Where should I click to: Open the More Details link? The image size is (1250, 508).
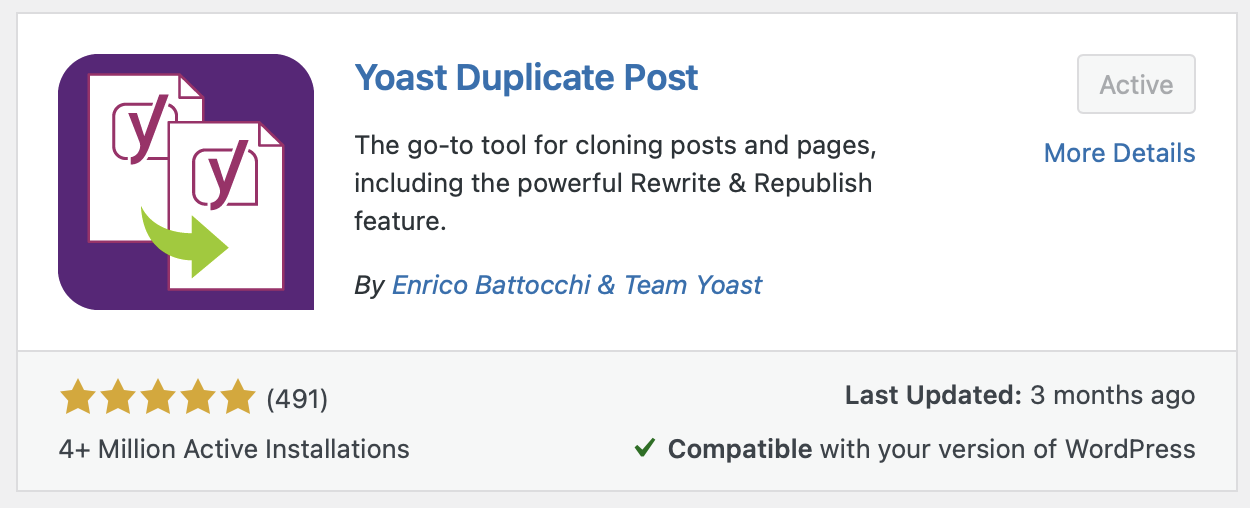[x=1119, y=153]
